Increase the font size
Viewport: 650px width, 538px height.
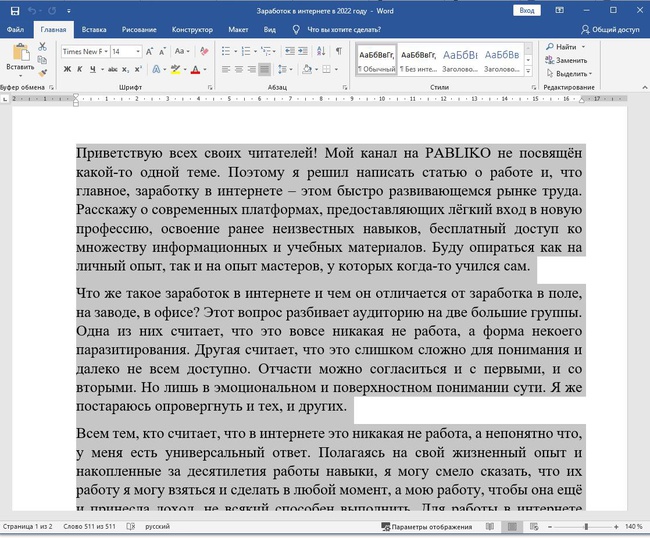click(149, 51)
